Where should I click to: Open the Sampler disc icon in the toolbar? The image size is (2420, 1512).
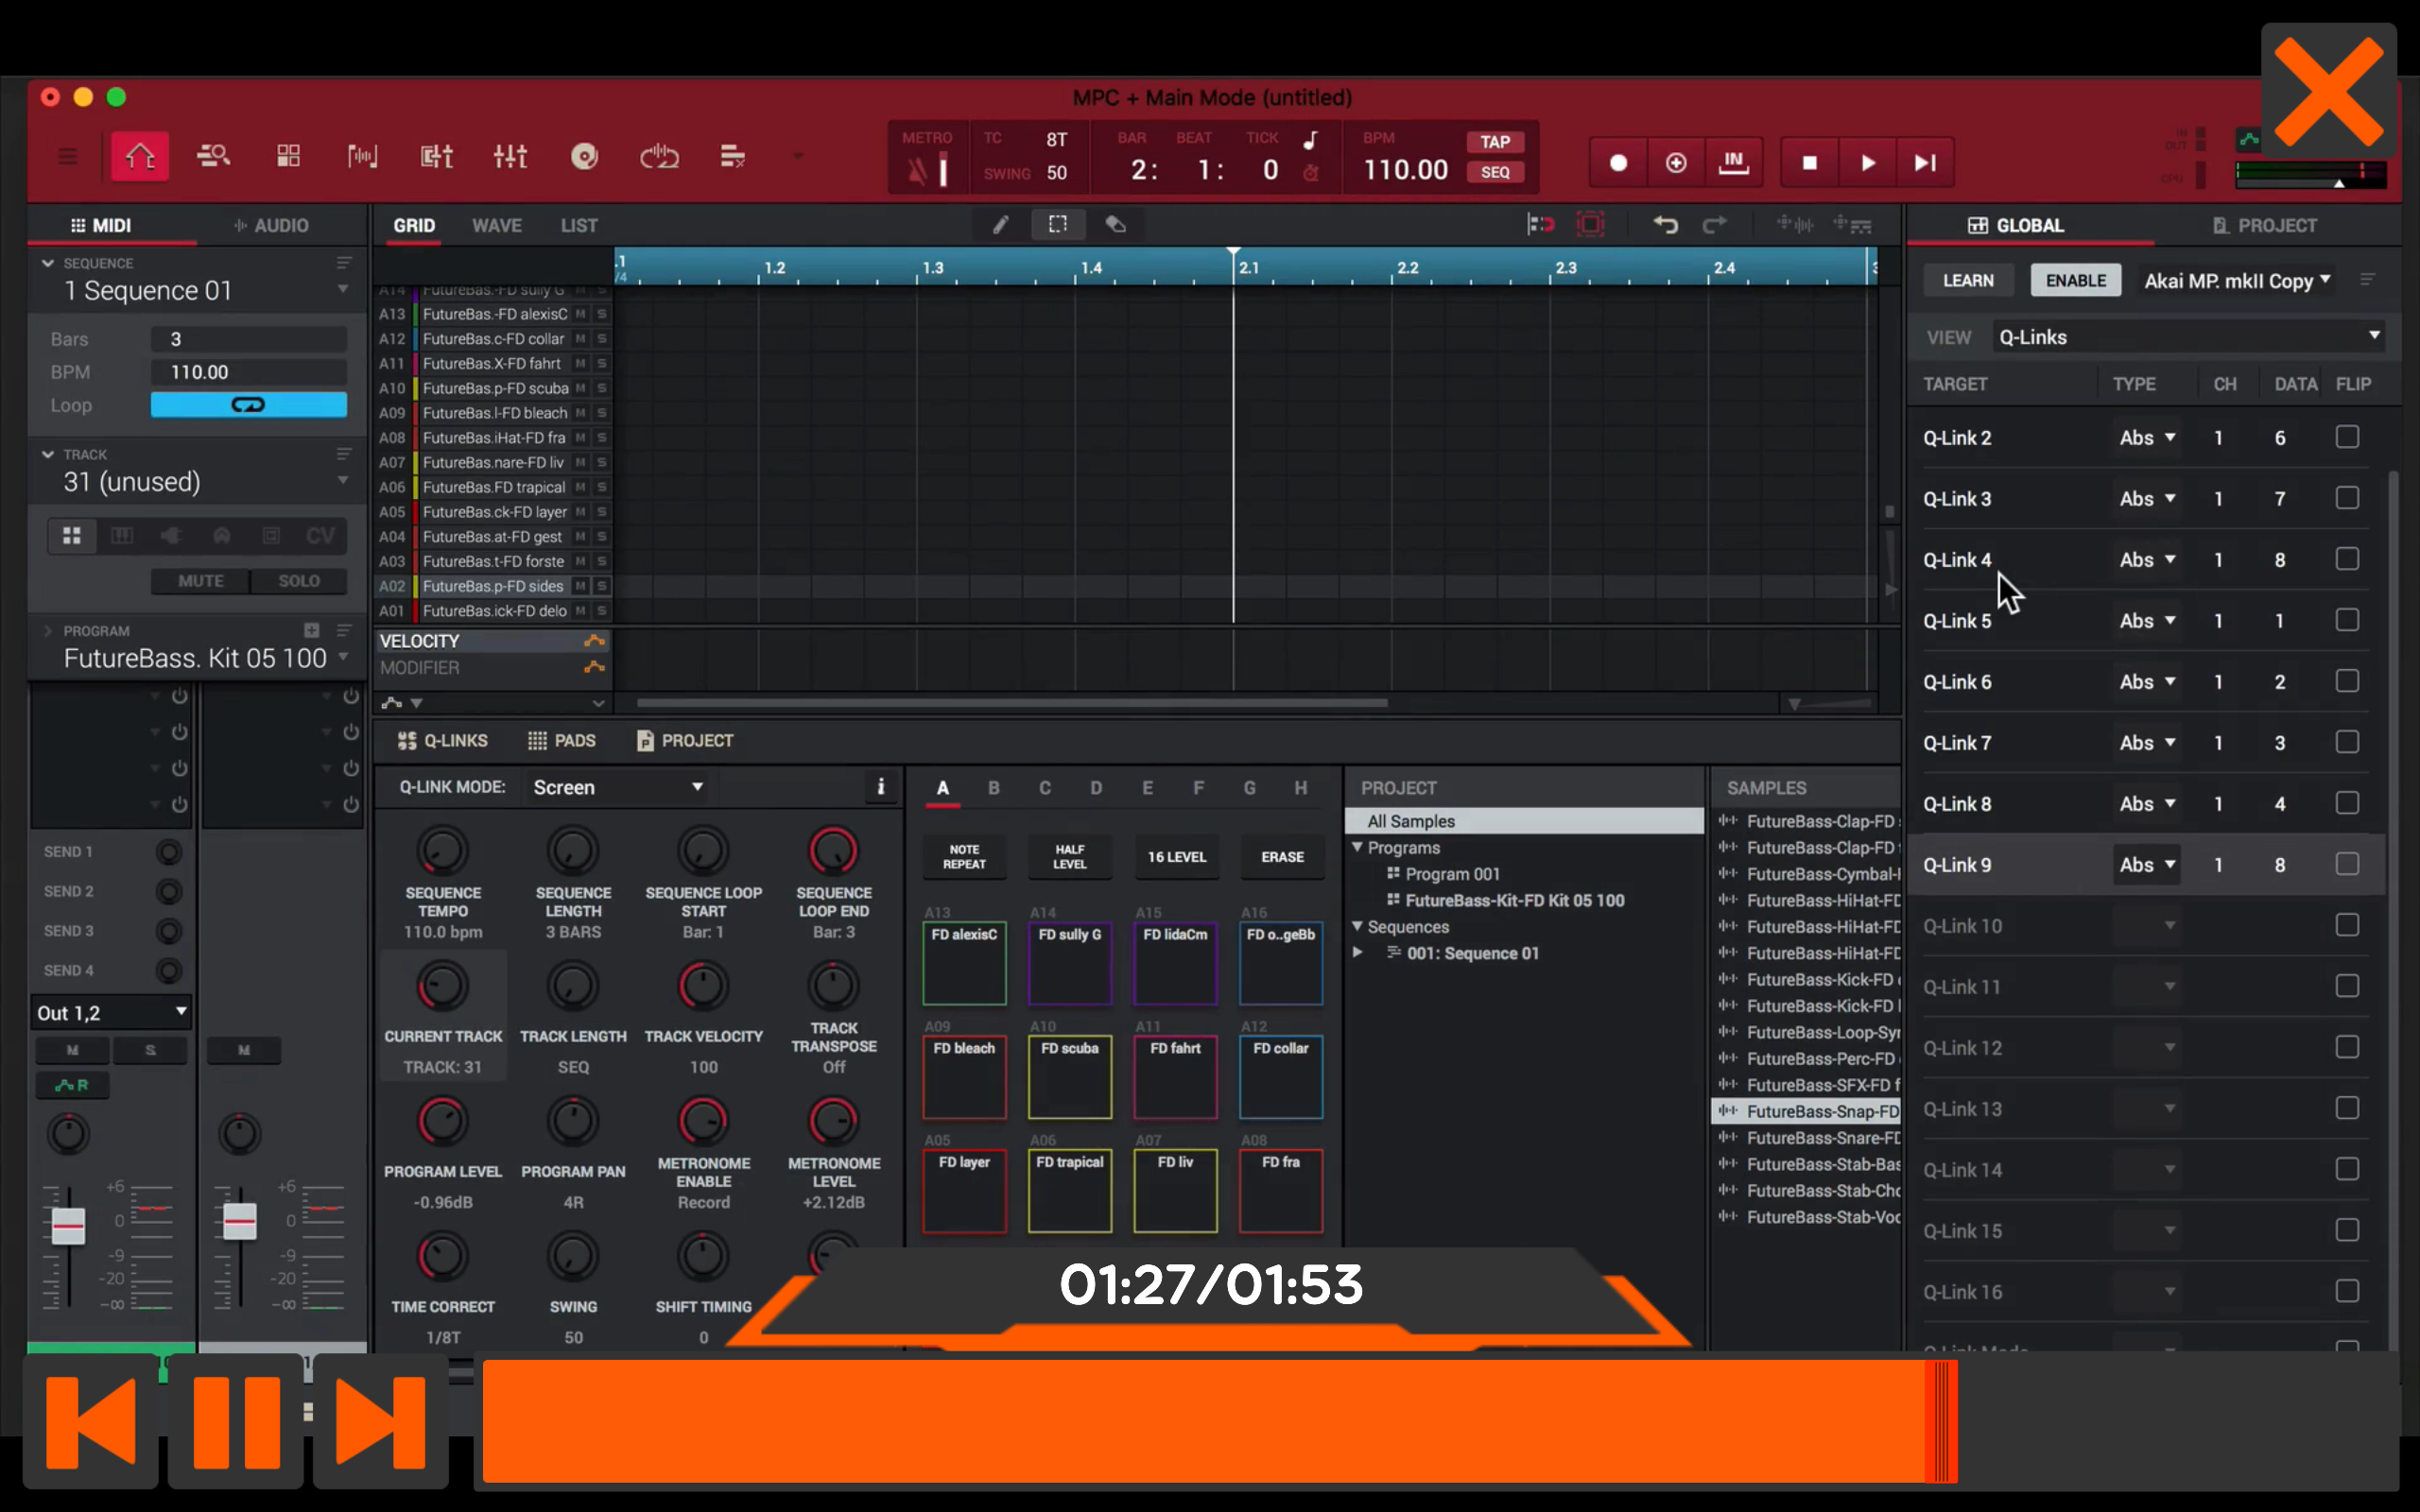(586, 156)
